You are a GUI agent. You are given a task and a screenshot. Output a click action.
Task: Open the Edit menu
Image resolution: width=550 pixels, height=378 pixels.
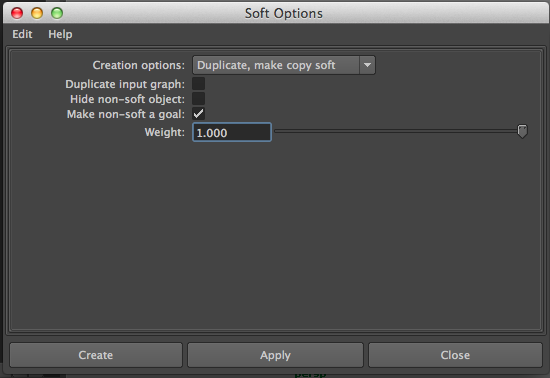coord(22,34)
